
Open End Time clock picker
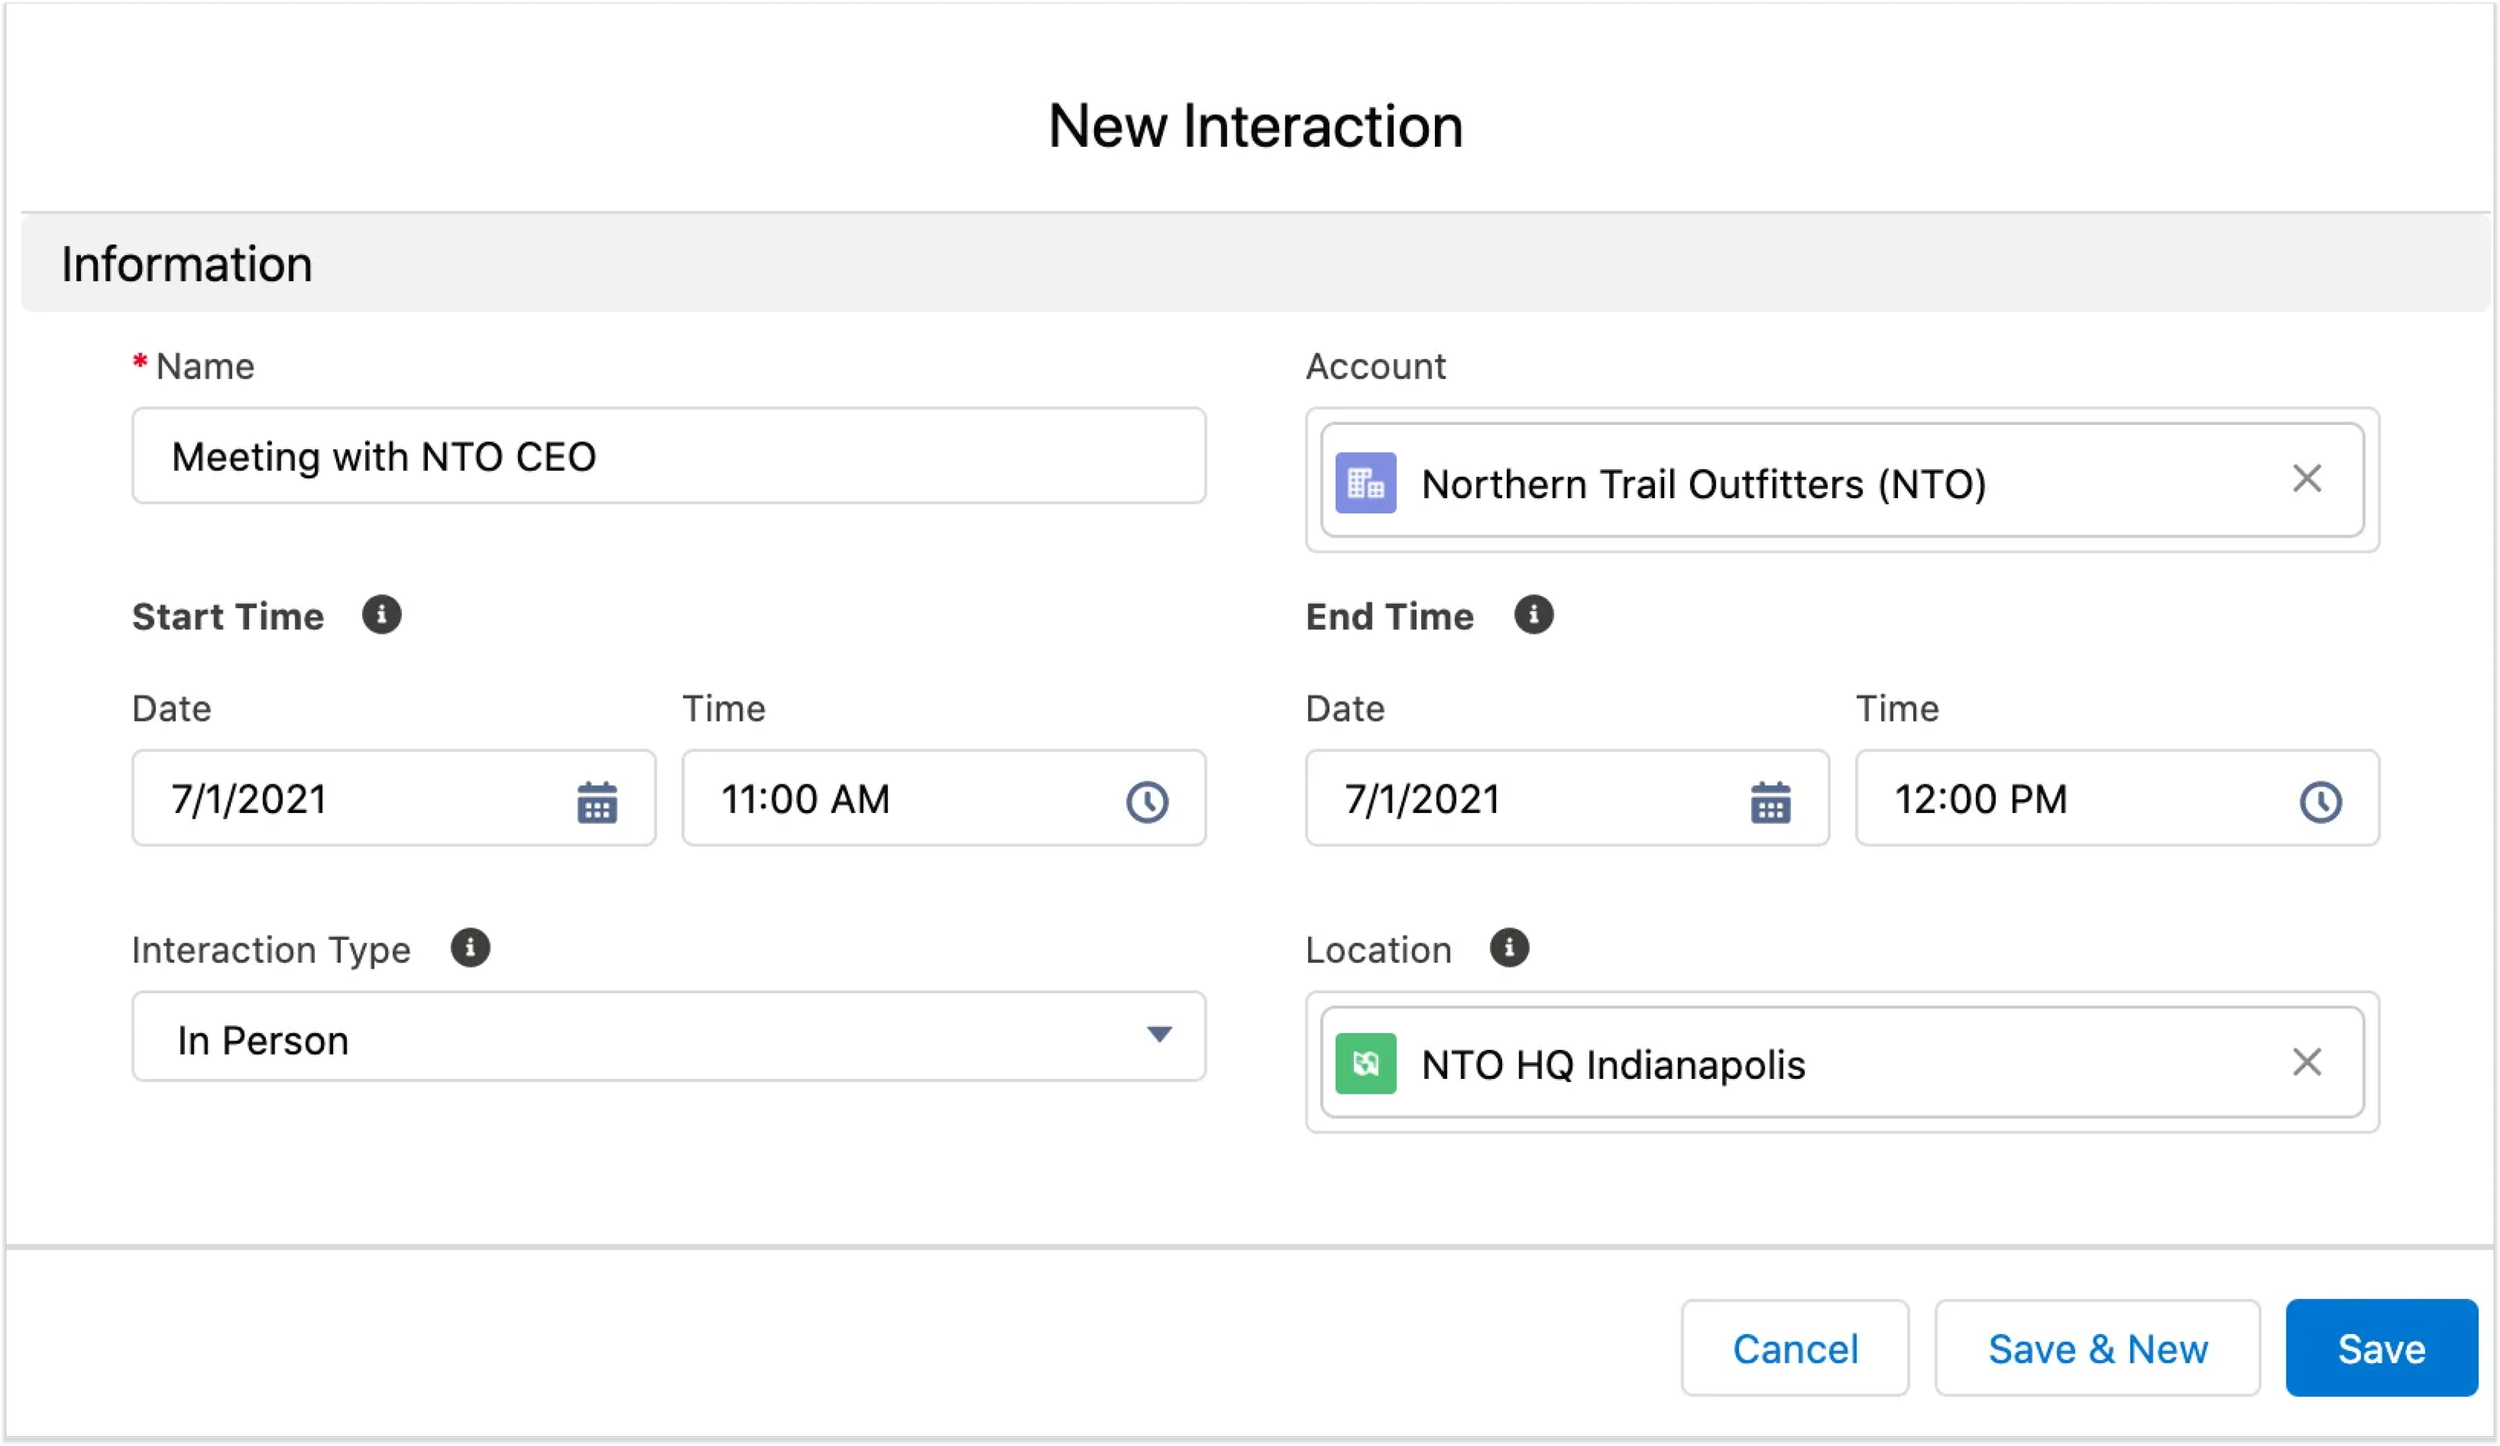2320,802
